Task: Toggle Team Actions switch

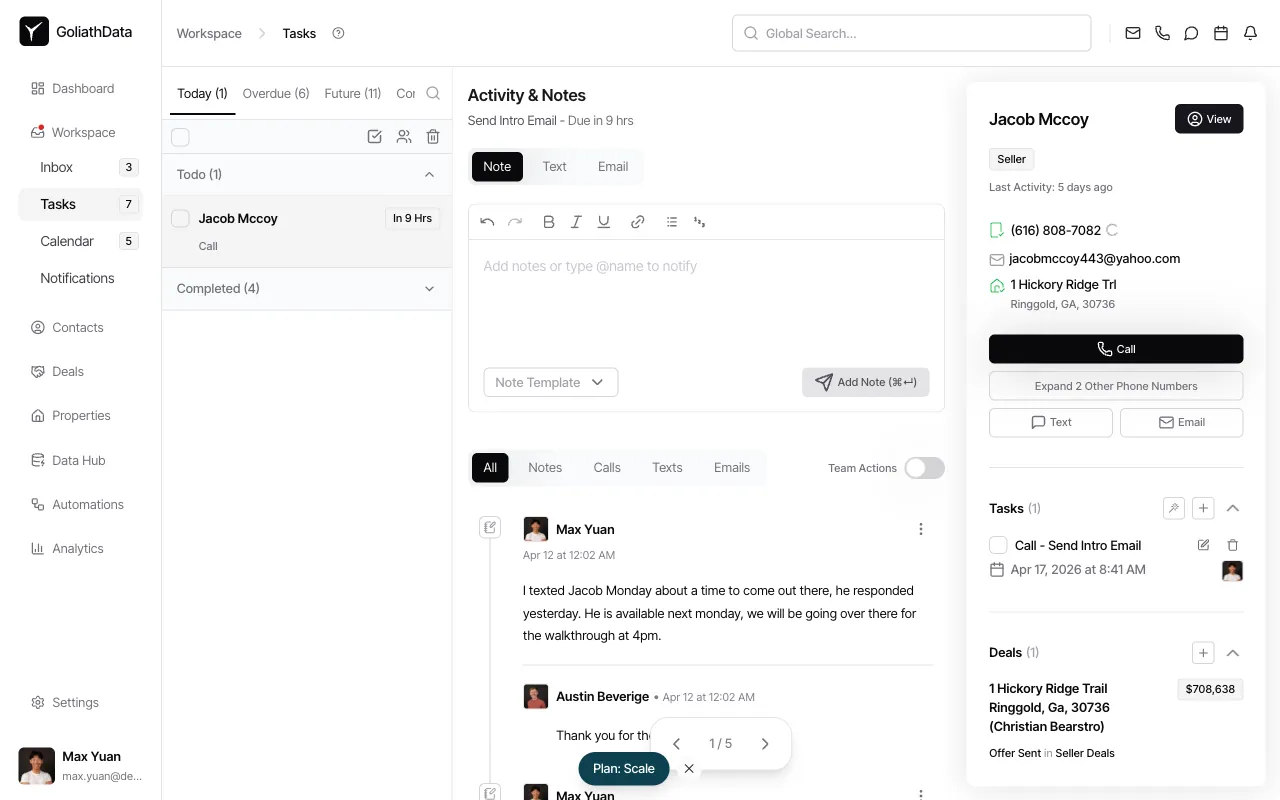Action: click(x=923, y=467)
